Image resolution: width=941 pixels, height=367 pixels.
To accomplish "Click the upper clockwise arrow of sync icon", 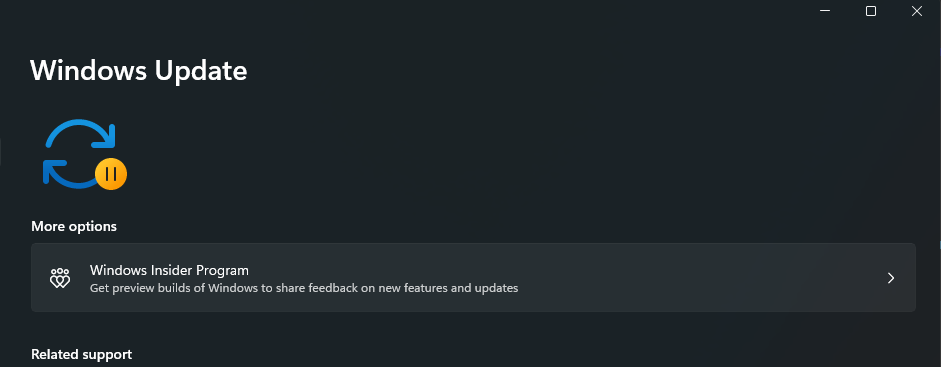I will pyautogui.click(x=81, y=134).
